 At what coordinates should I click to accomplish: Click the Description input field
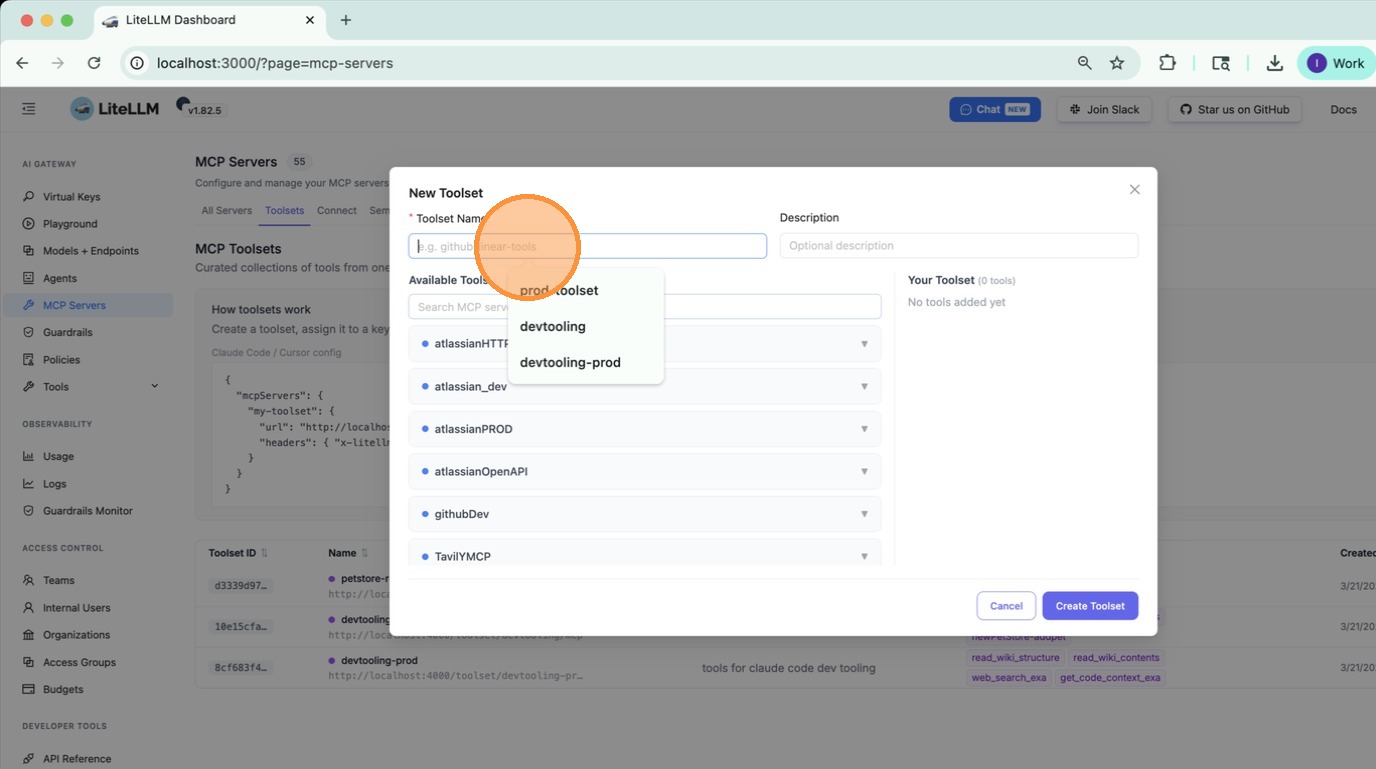(959, 246)
